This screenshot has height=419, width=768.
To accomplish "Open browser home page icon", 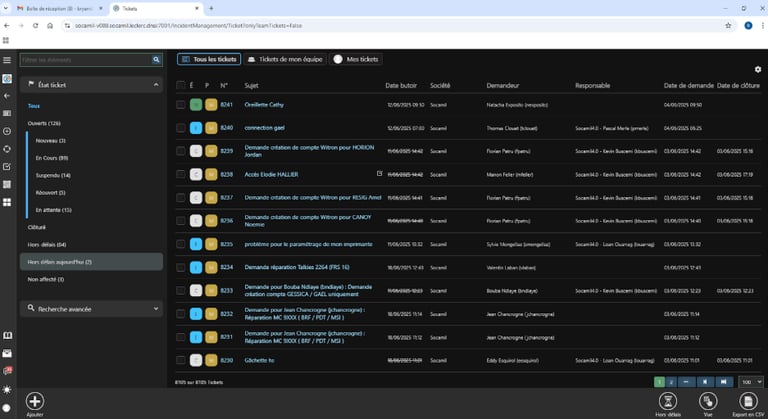I will pos(50,25).
